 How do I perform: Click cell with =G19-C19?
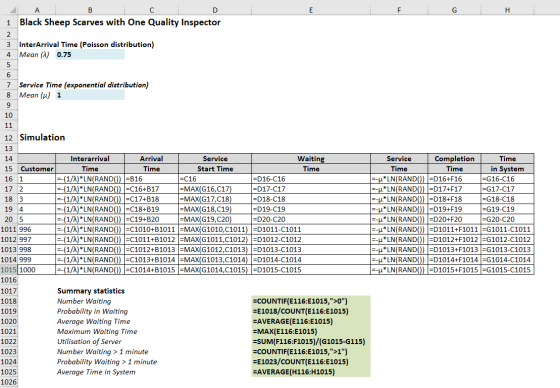pos(508,209)
